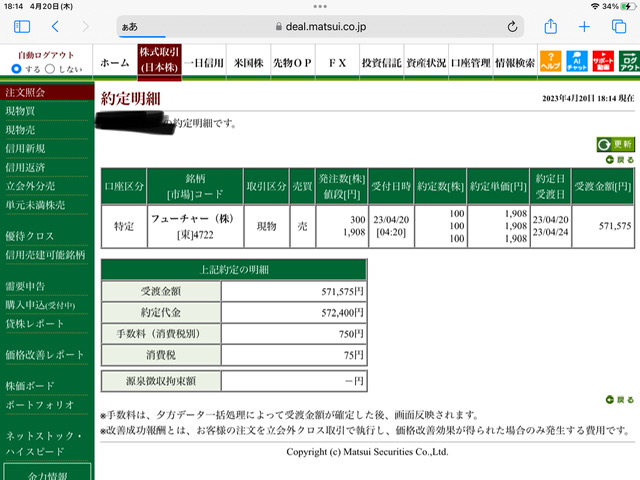Go back with the browser back arrow
640x480 pixels.
[x=56, y=27]
